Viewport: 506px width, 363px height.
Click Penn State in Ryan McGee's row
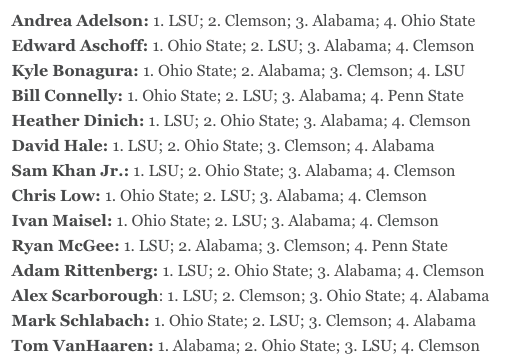click(x=410, y=246)
